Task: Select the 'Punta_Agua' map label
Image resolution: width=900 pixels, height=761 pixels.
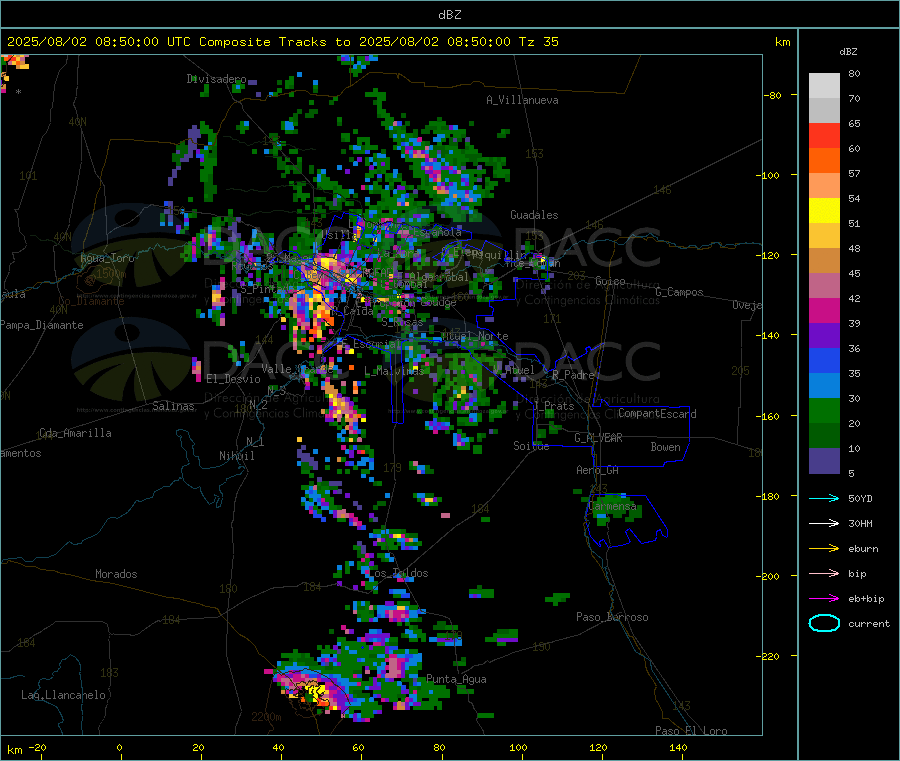Action: click(456, 680)
